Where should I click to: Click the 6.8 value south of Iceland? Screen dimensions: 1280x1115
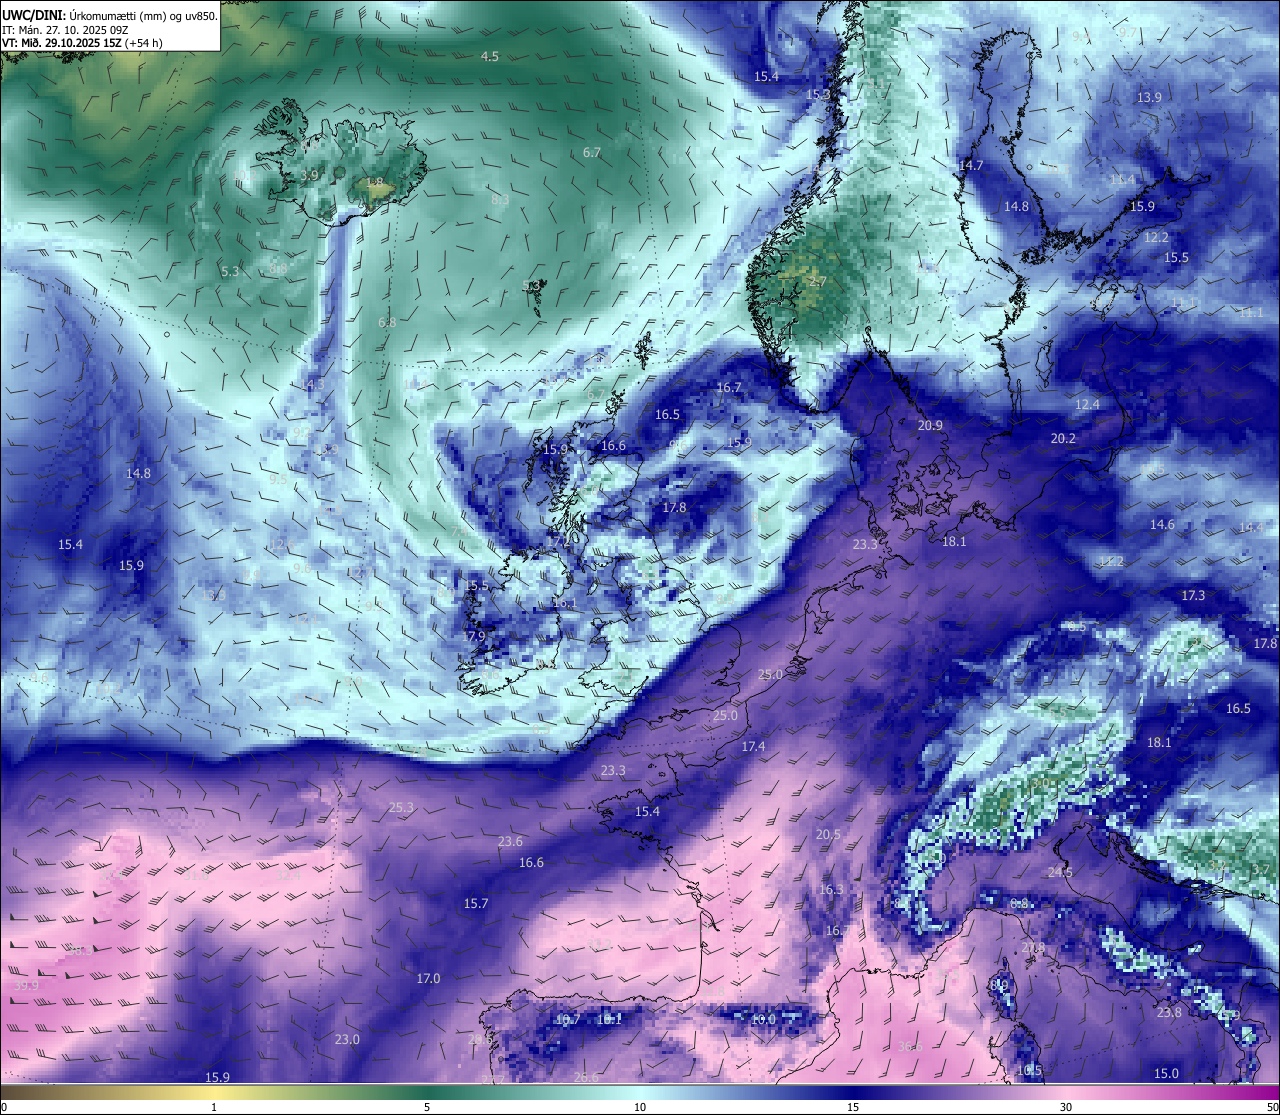[387, 323]
